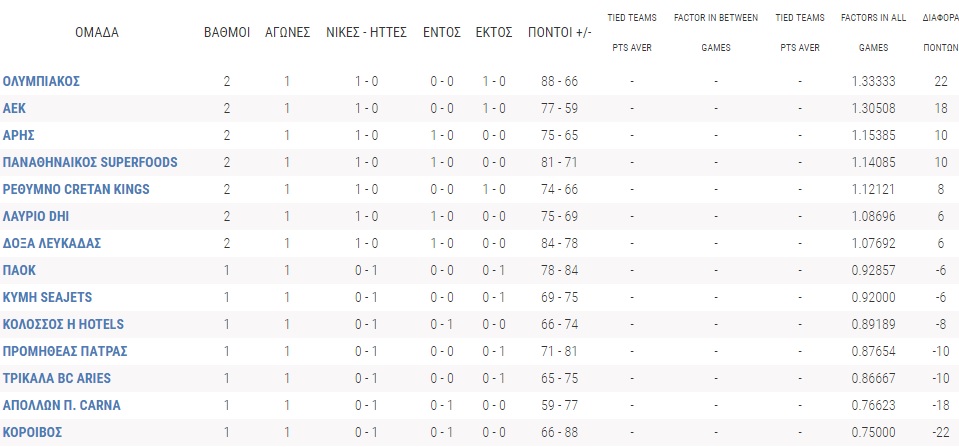959x447 pixels.
Task: Open the ΠΡΟΜΗΘΕΑΣ ΠΑΤΡΑΣ team page
Action: coord(65,351)
